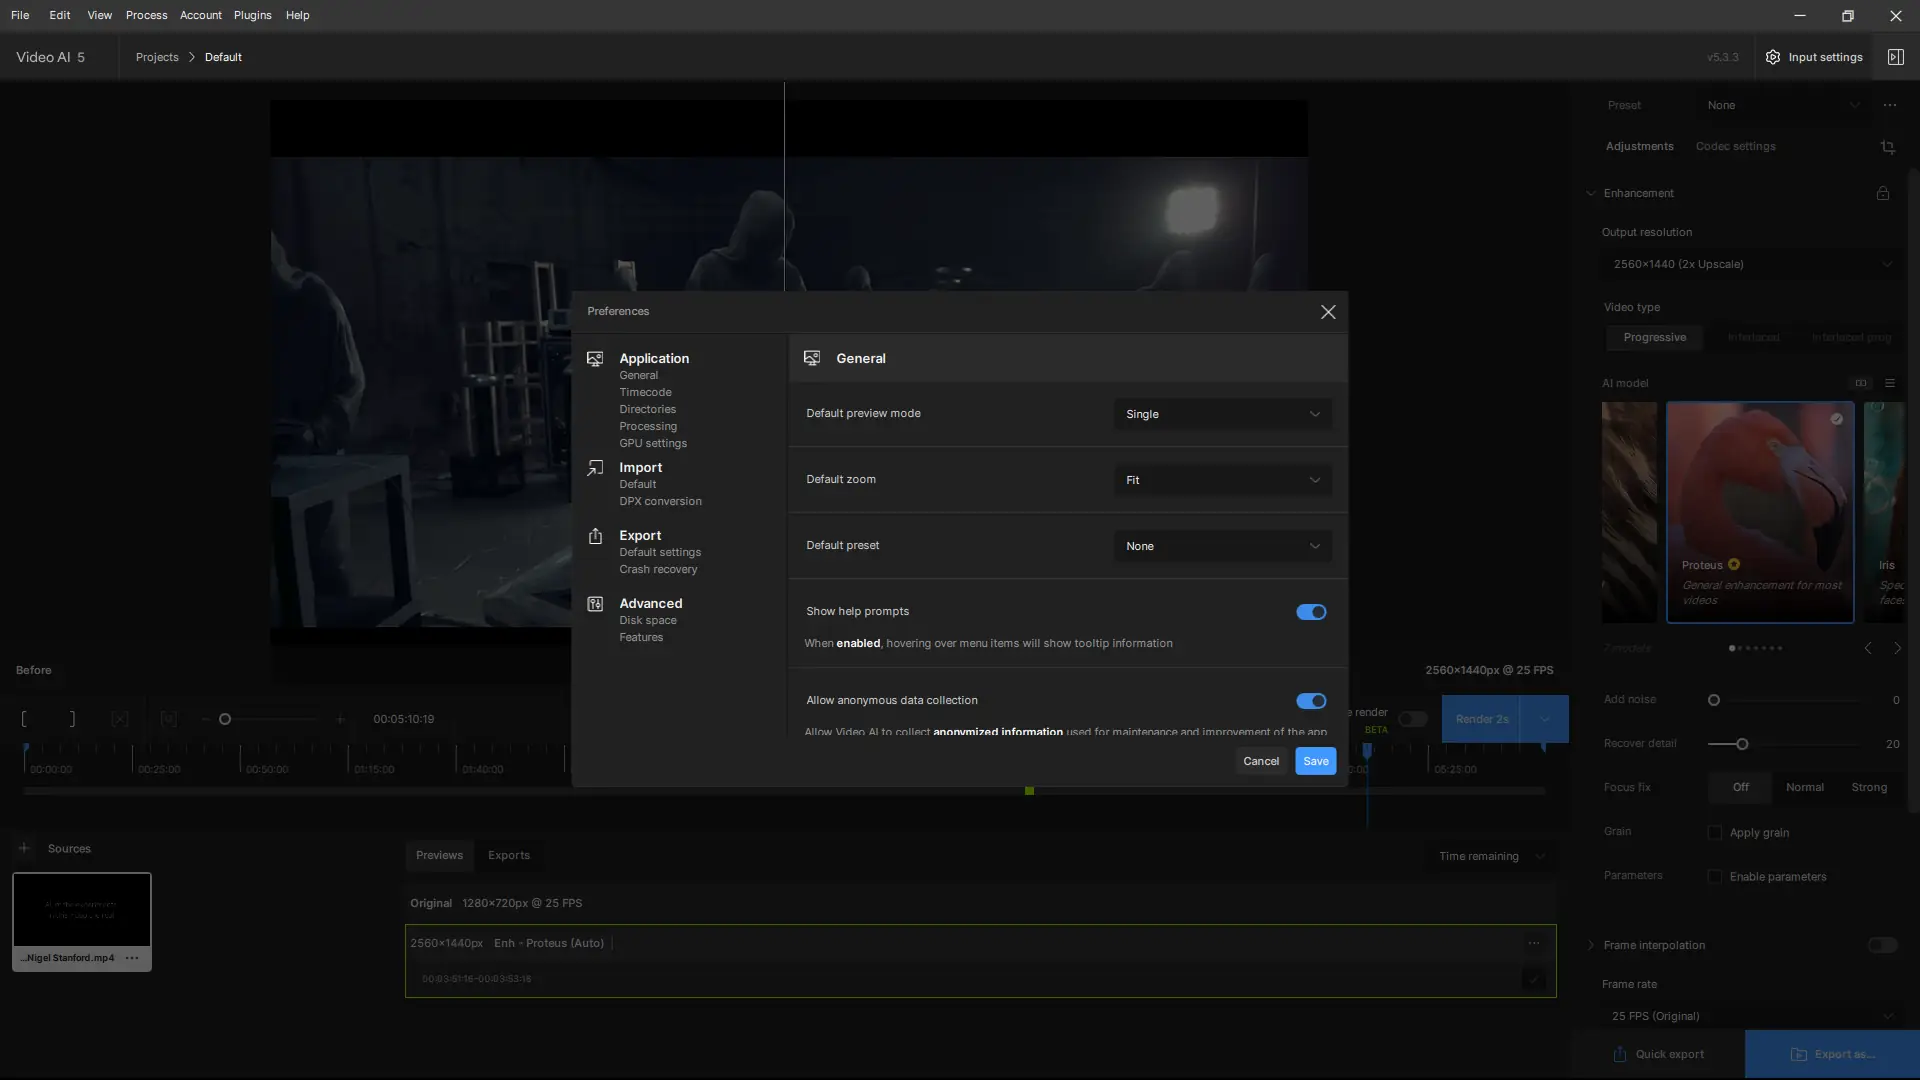
Task: Click the Application section monitor icon
Action: point(595,359)
